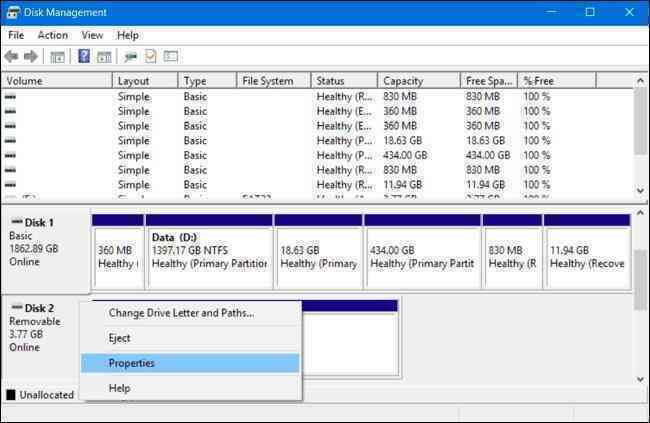Sort by the File System column header
Image resolution: width=650 pixels, height=423 pixels.
pyautogui.click(x=274, y=81)
